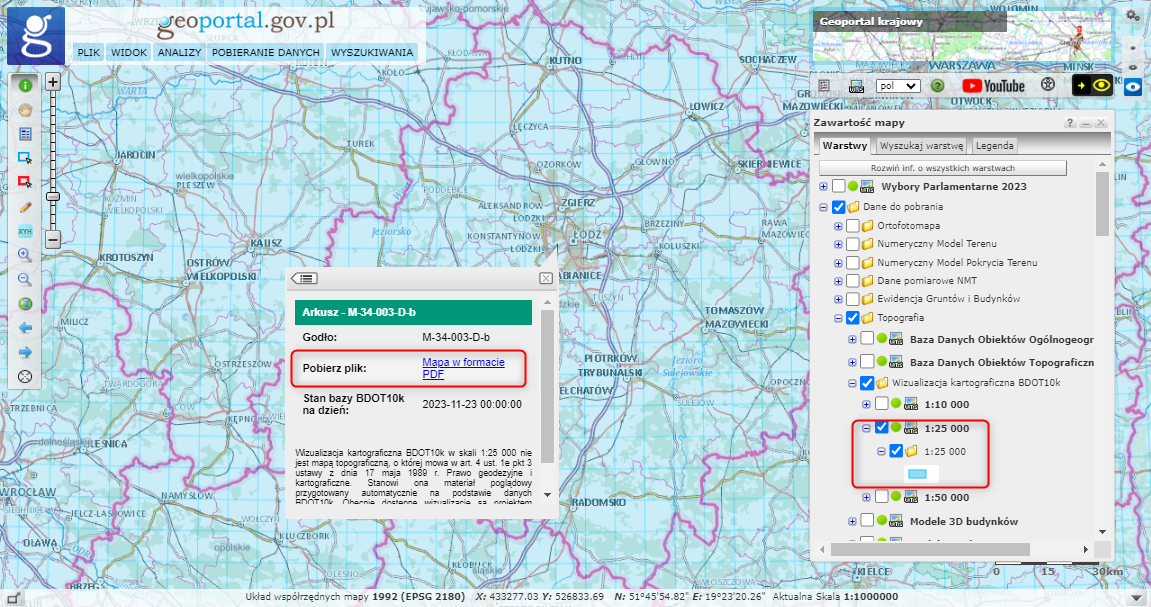Open the POBIERANIE DANYCH menu

coord(265,52)
